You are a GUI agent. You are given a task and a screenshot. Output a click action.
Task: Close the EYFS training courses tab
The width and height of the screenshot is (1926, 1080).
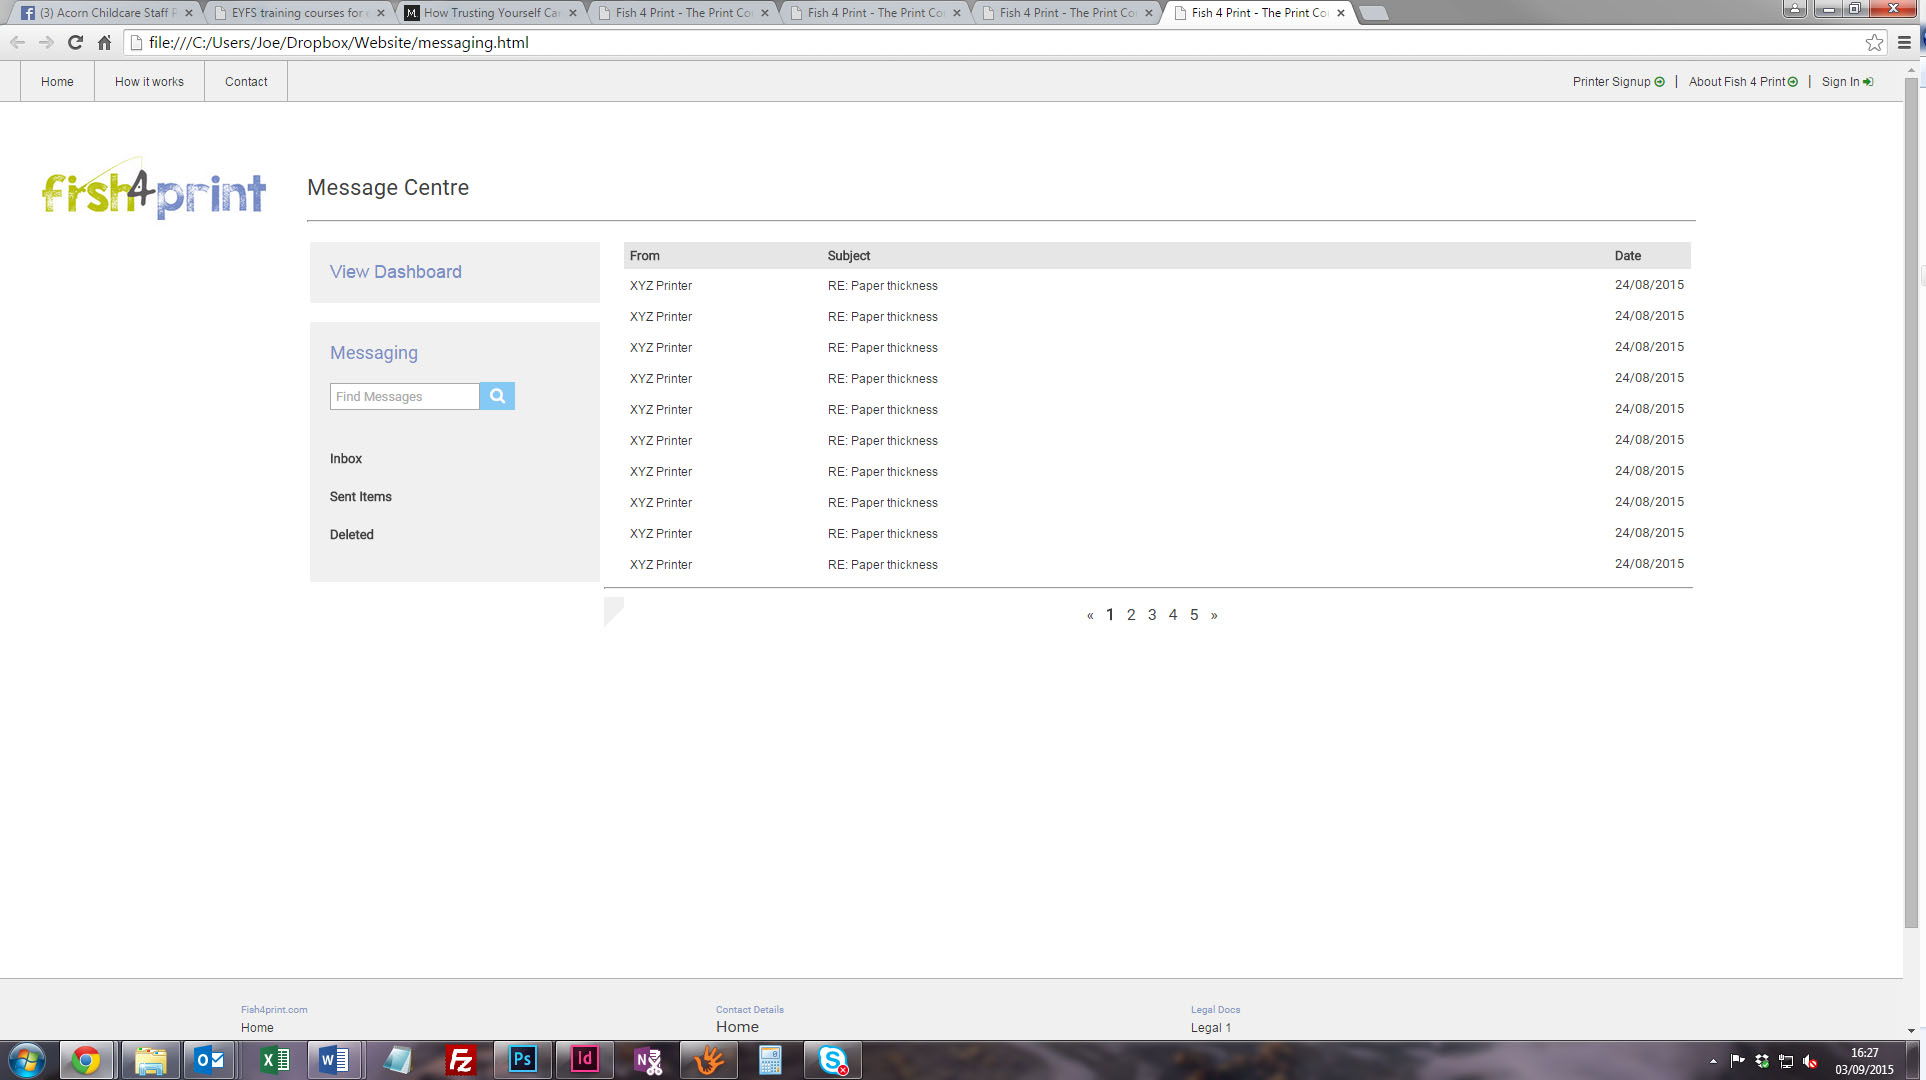(381, 13)
